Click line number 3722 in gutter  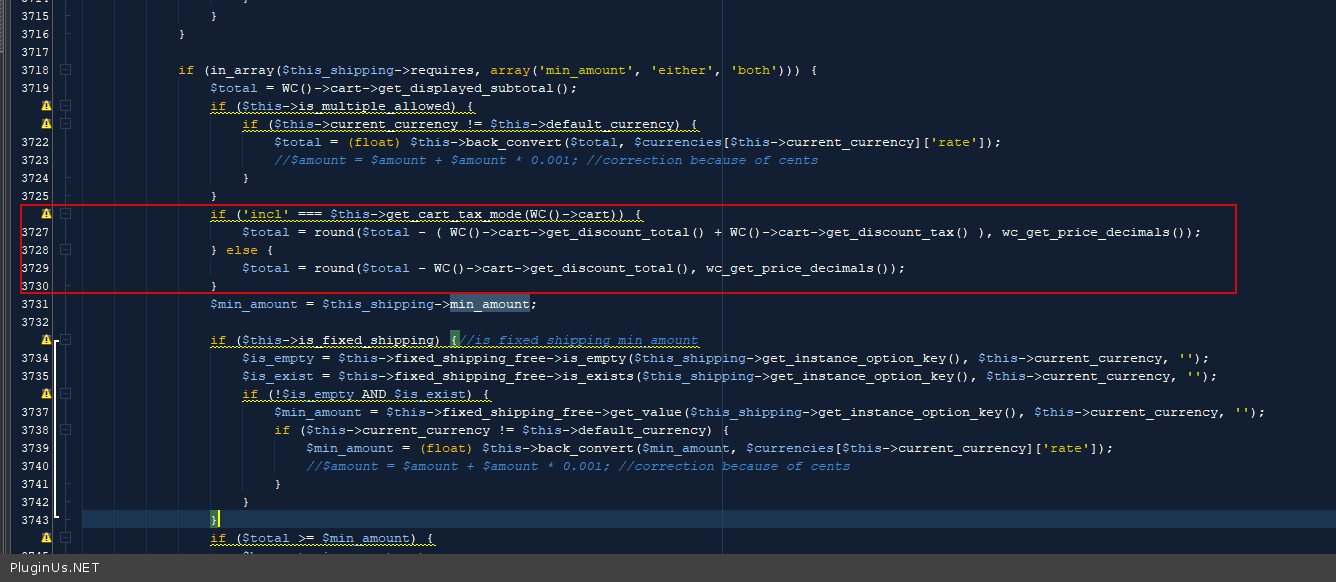[x=35, y=142]
